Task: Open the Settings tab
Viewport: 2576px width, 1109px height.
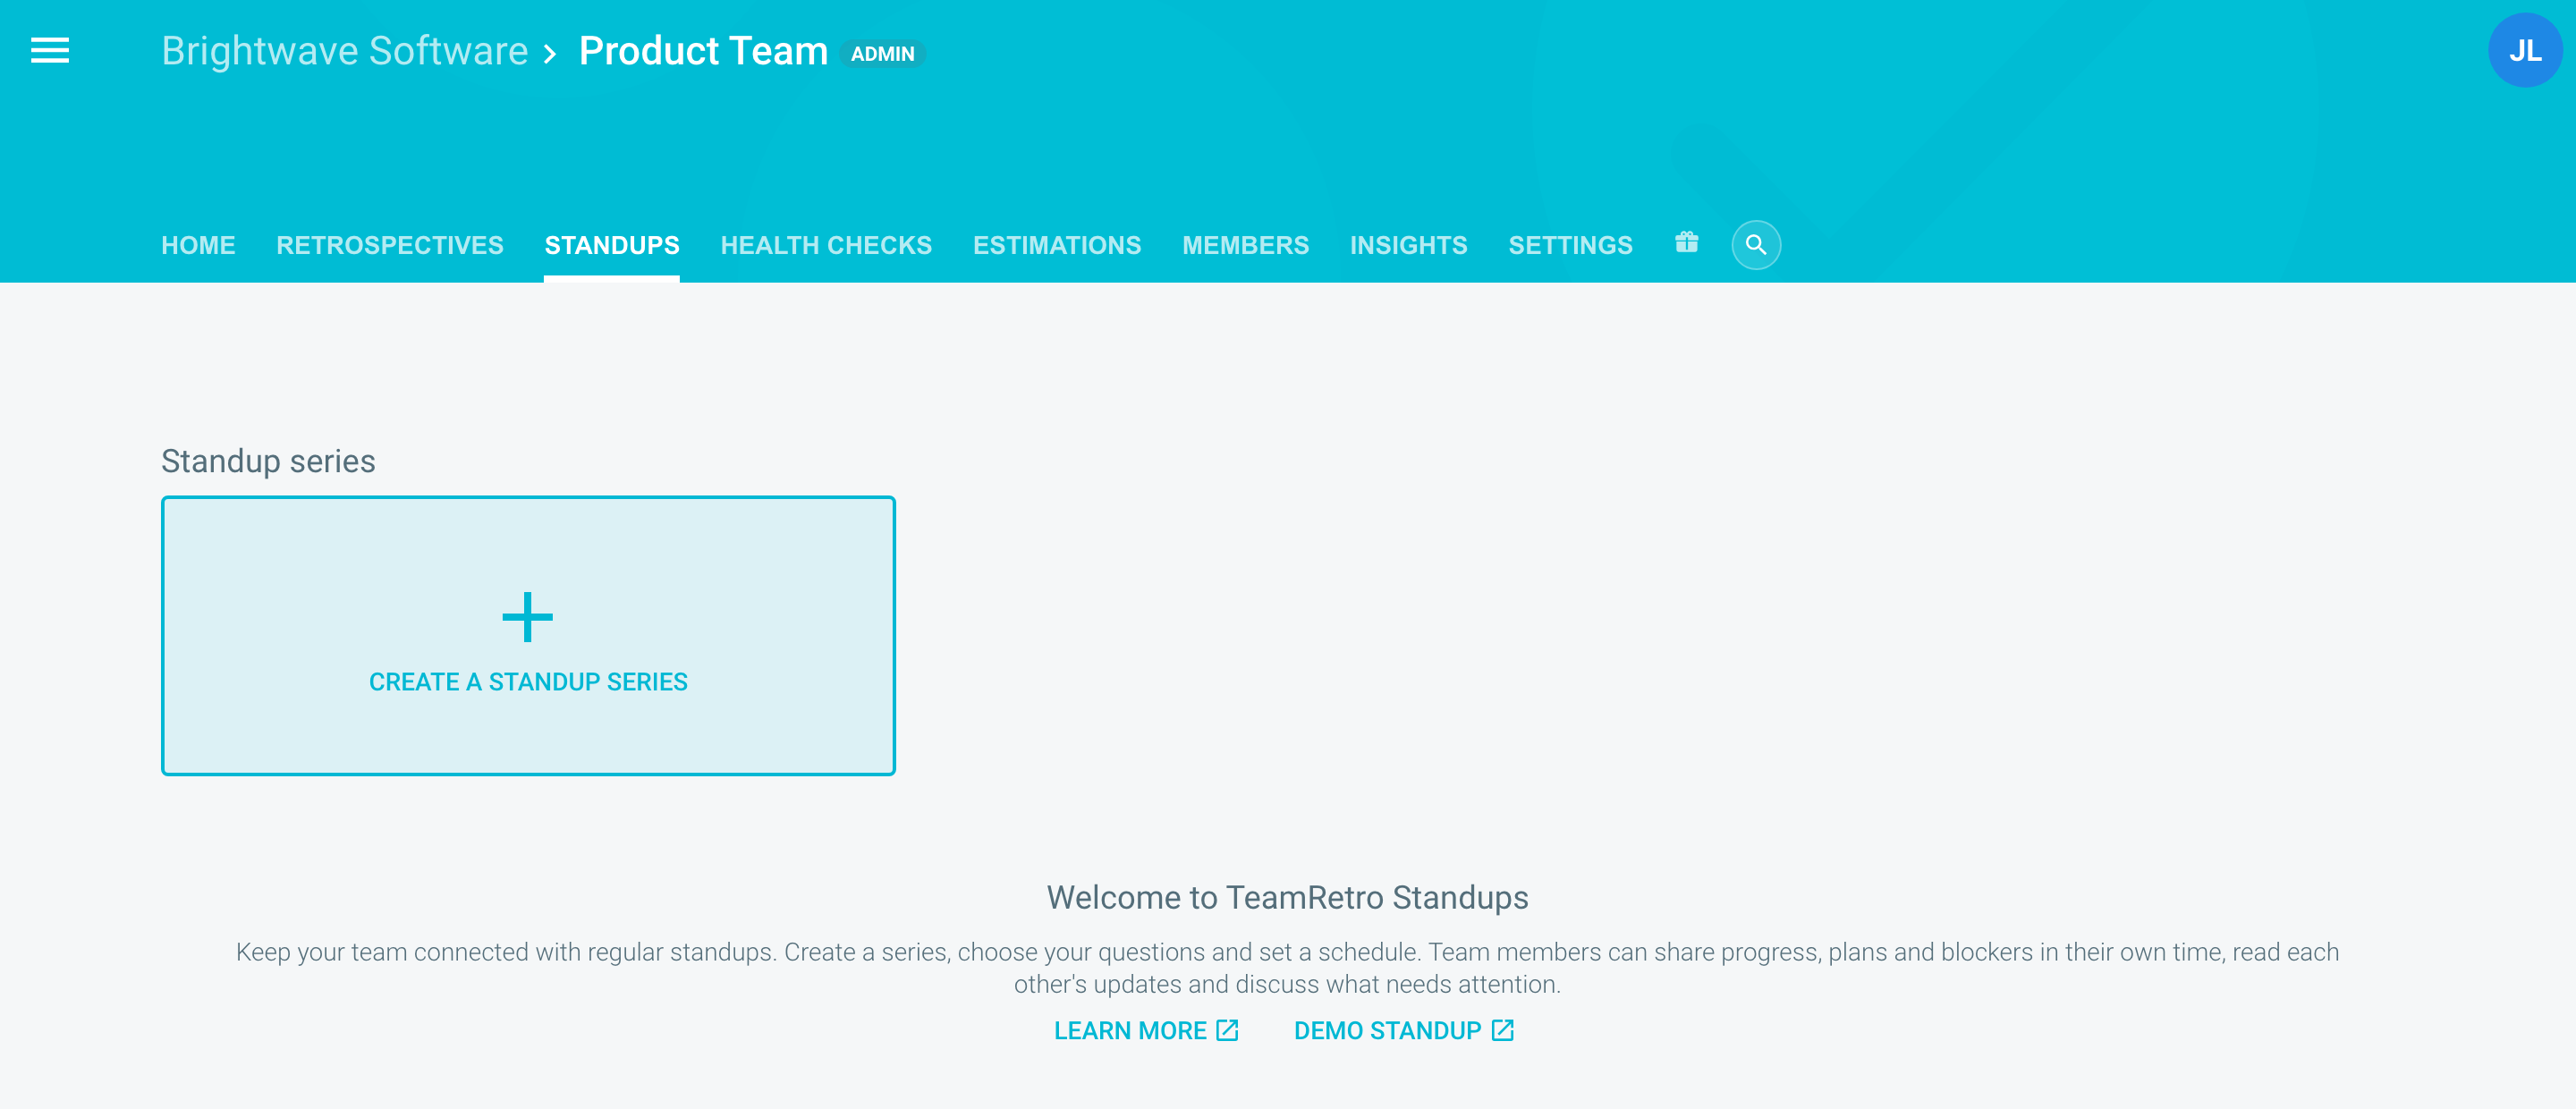Action: click(x=1570, y=246)
